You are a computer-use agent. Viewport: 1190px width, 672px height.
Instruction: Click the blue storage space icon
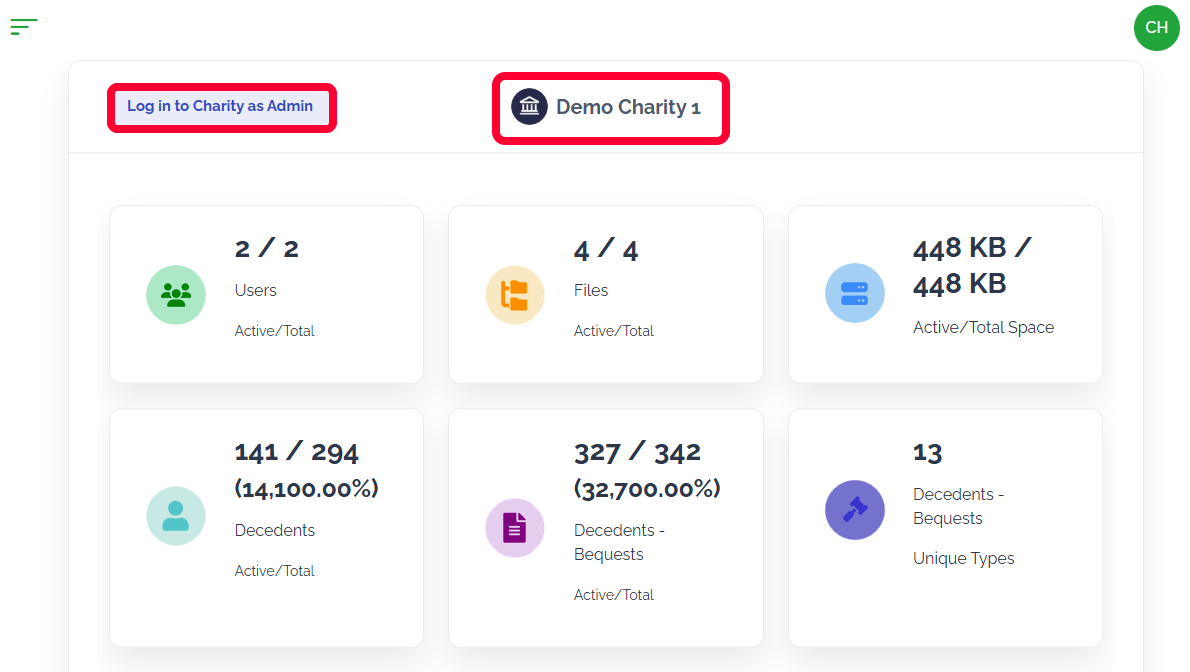pos(854,293)
